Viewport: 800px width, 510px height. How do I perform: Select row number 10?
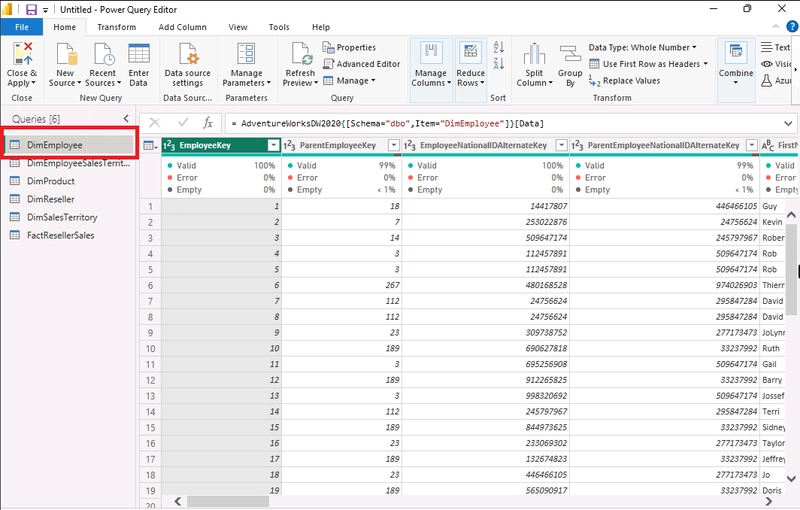pos(151,348)
